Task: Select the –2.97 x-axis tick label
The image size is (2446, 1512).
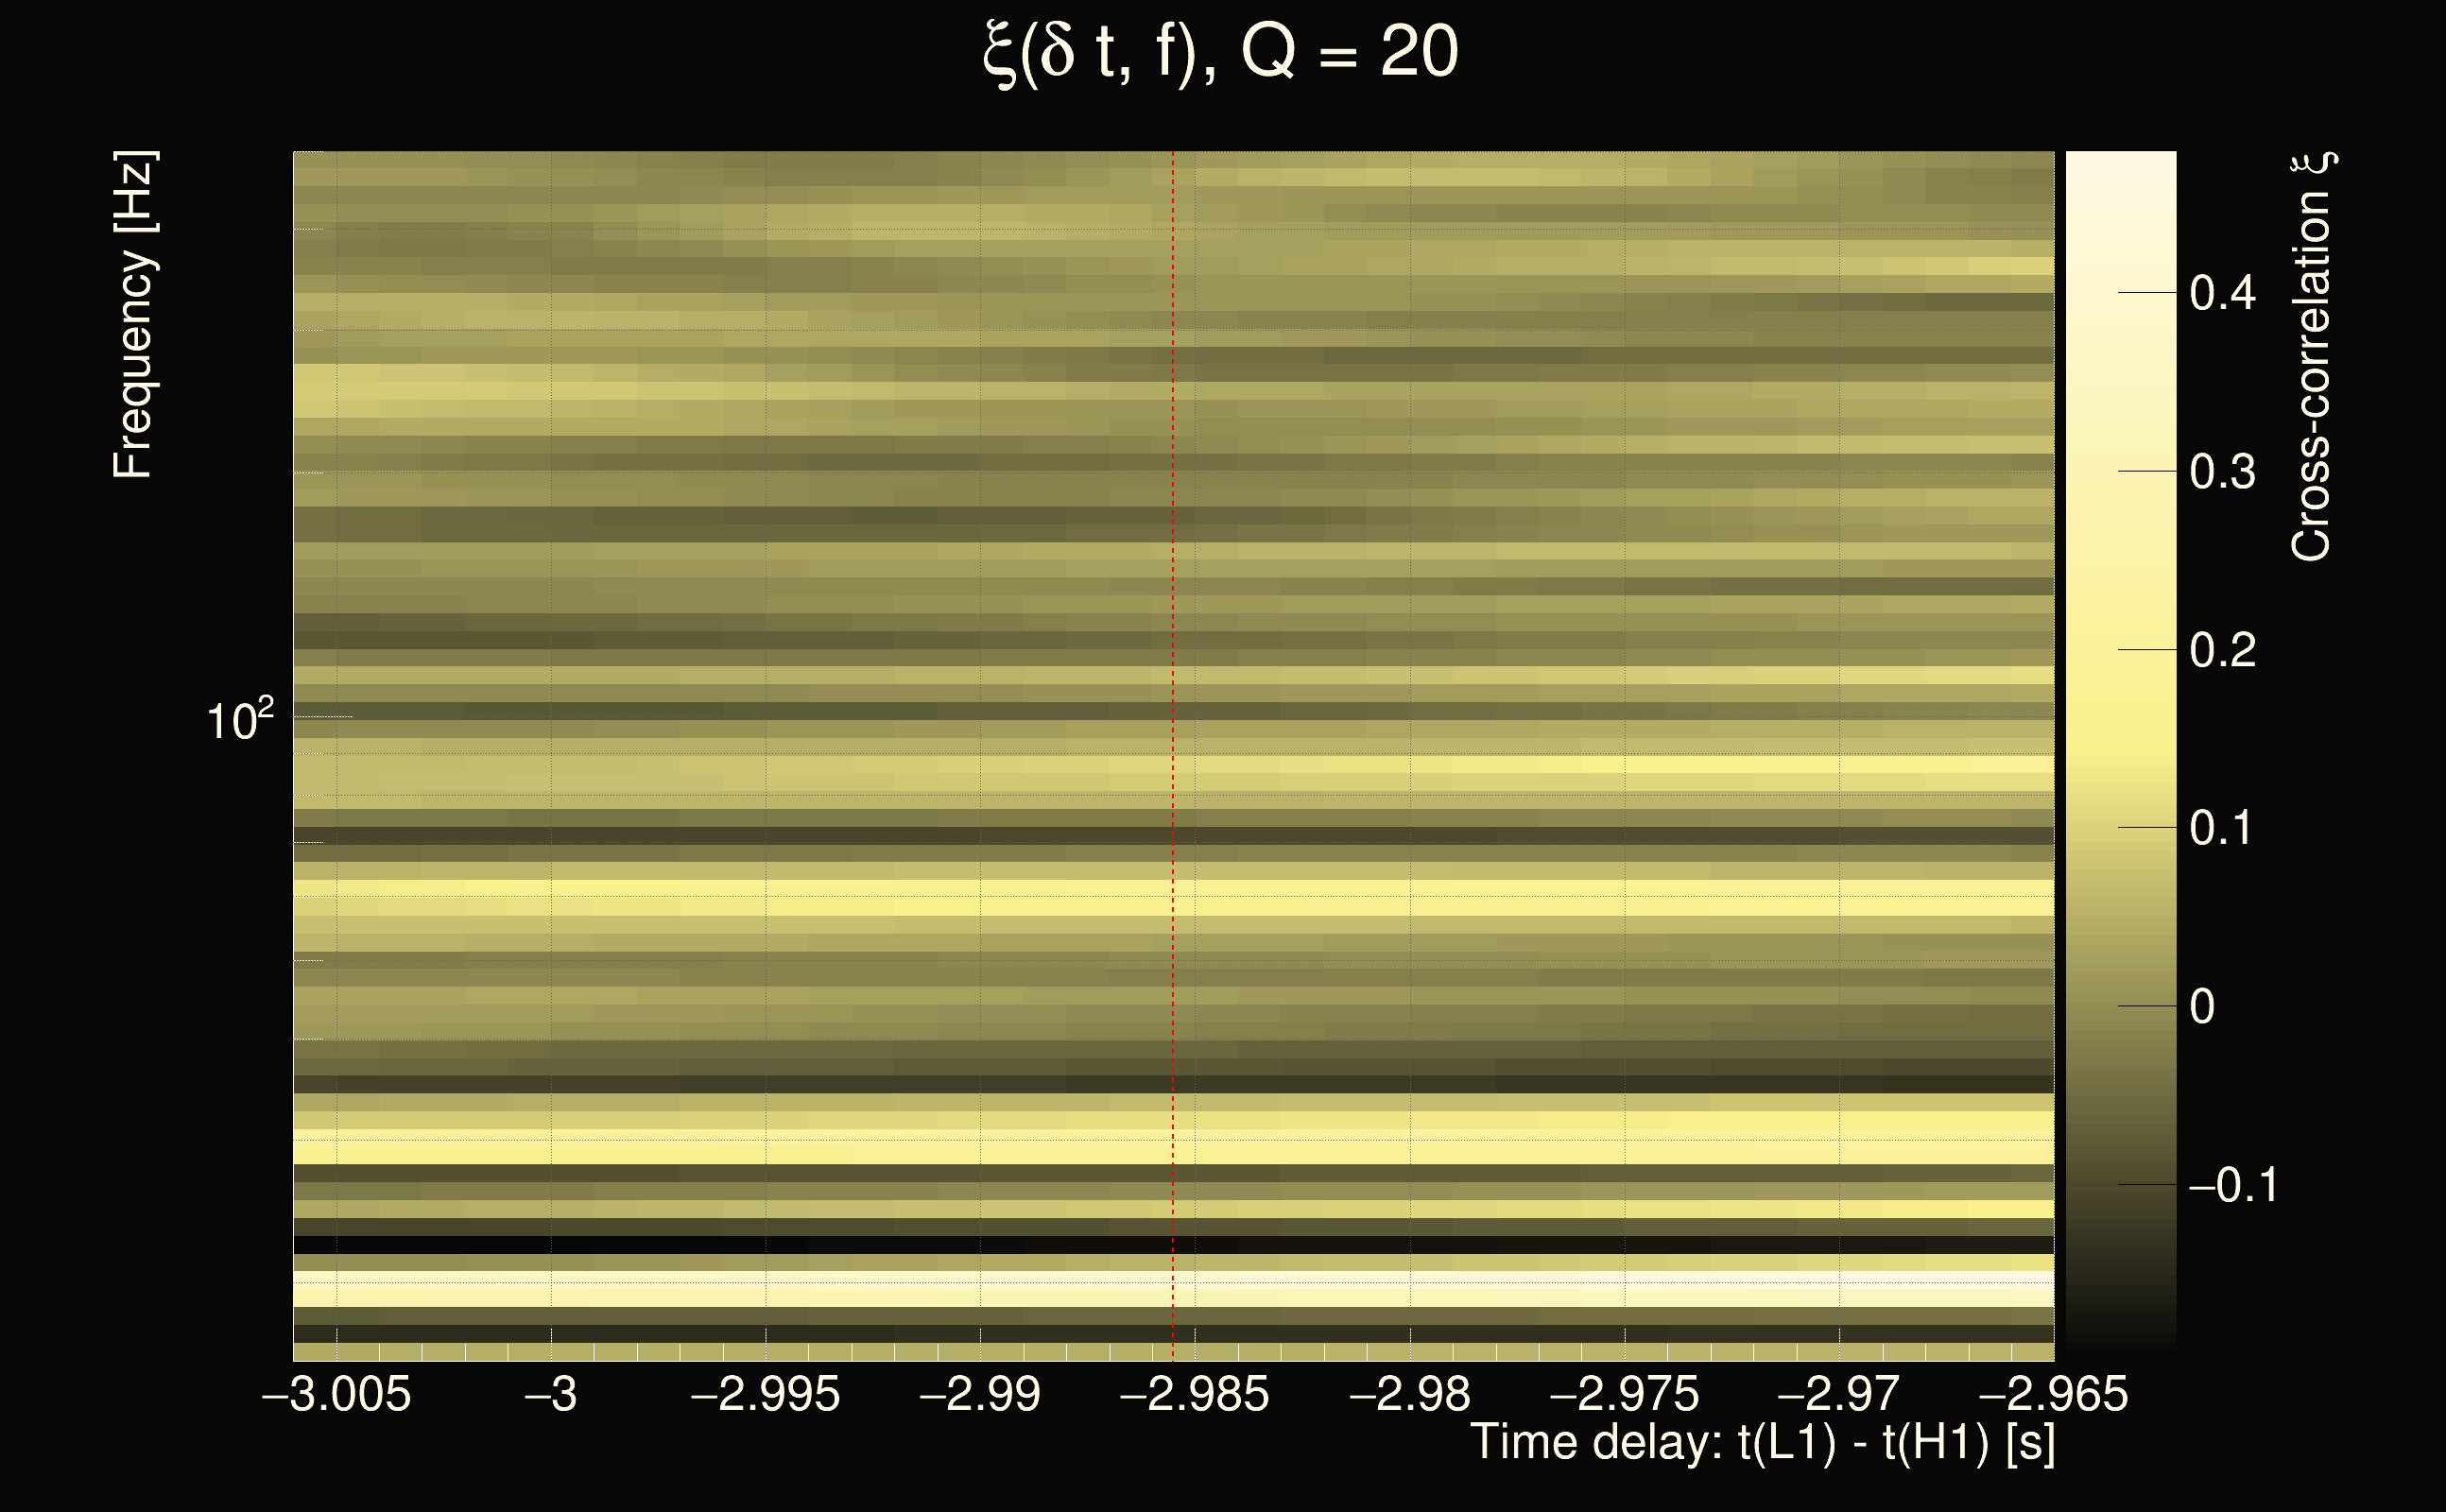Action: click(x=1838, y=1394)
